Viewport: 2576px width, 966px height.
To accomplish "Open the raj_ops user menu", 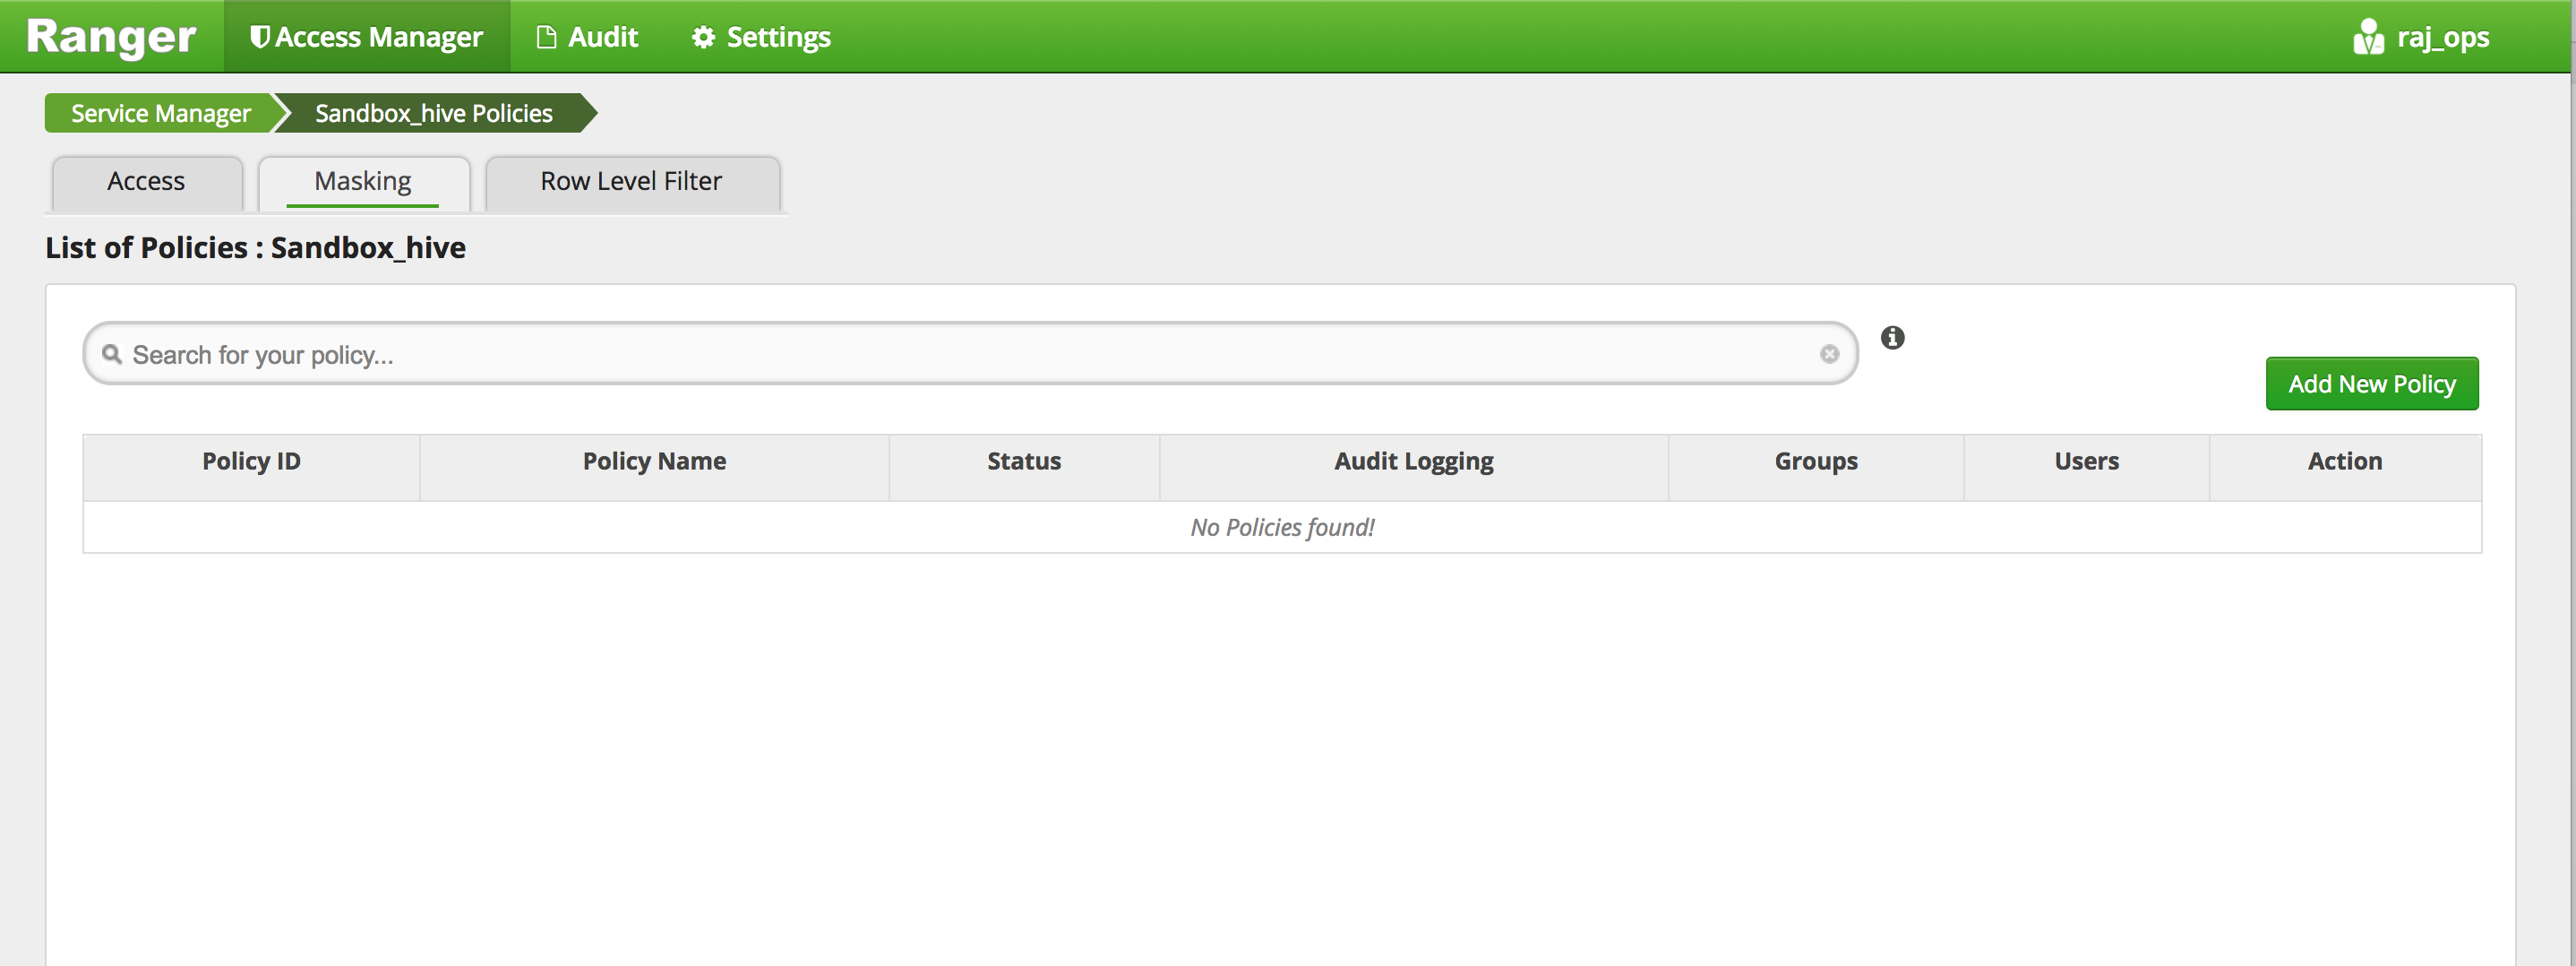I will [2420, 37].
